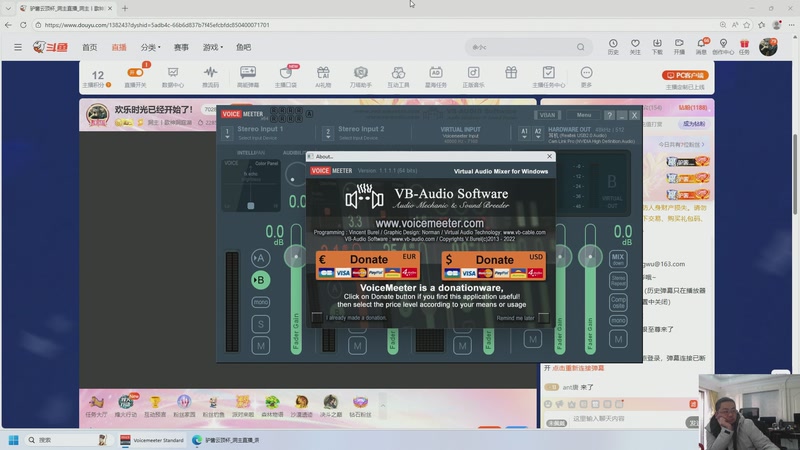Click the Douyu logo
This screenshot has width=800, height=450.
point(50,47)
